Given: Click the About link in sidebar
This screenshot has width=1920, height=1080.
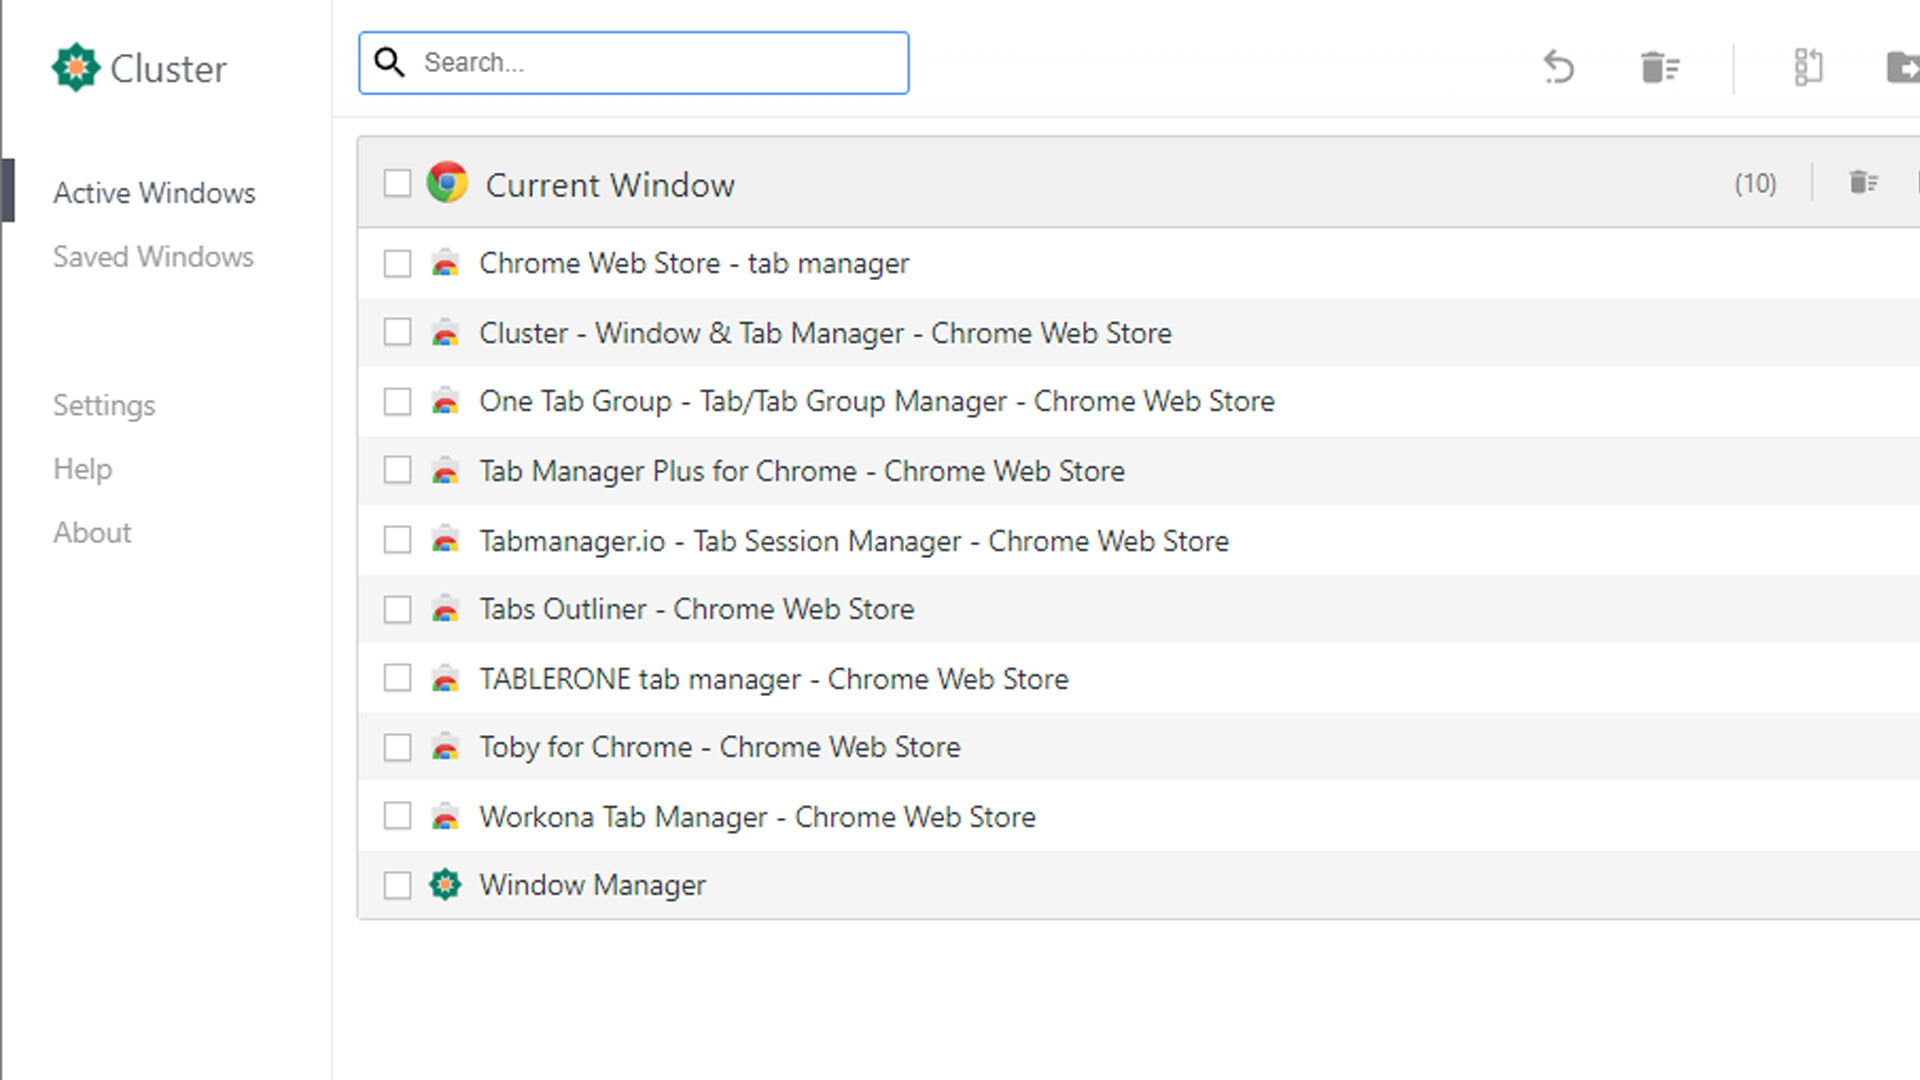Looking at the screenshot, I should tap(91, 531).
